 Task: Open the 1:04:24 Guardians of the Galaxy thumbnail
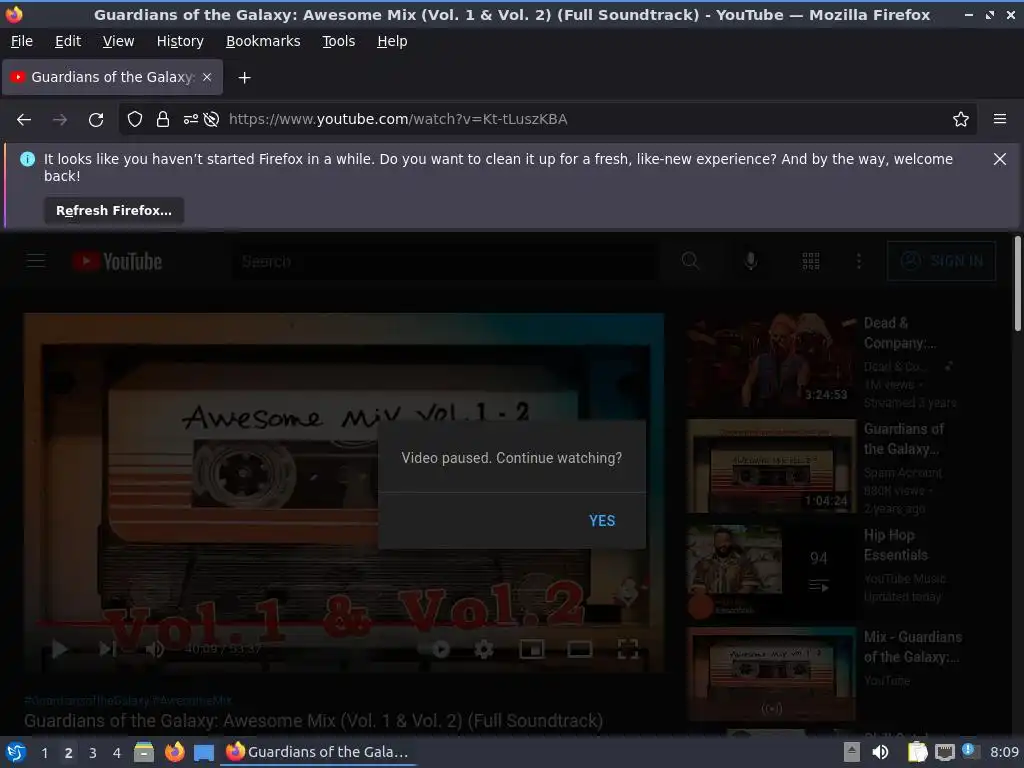[x=771, y=466]
